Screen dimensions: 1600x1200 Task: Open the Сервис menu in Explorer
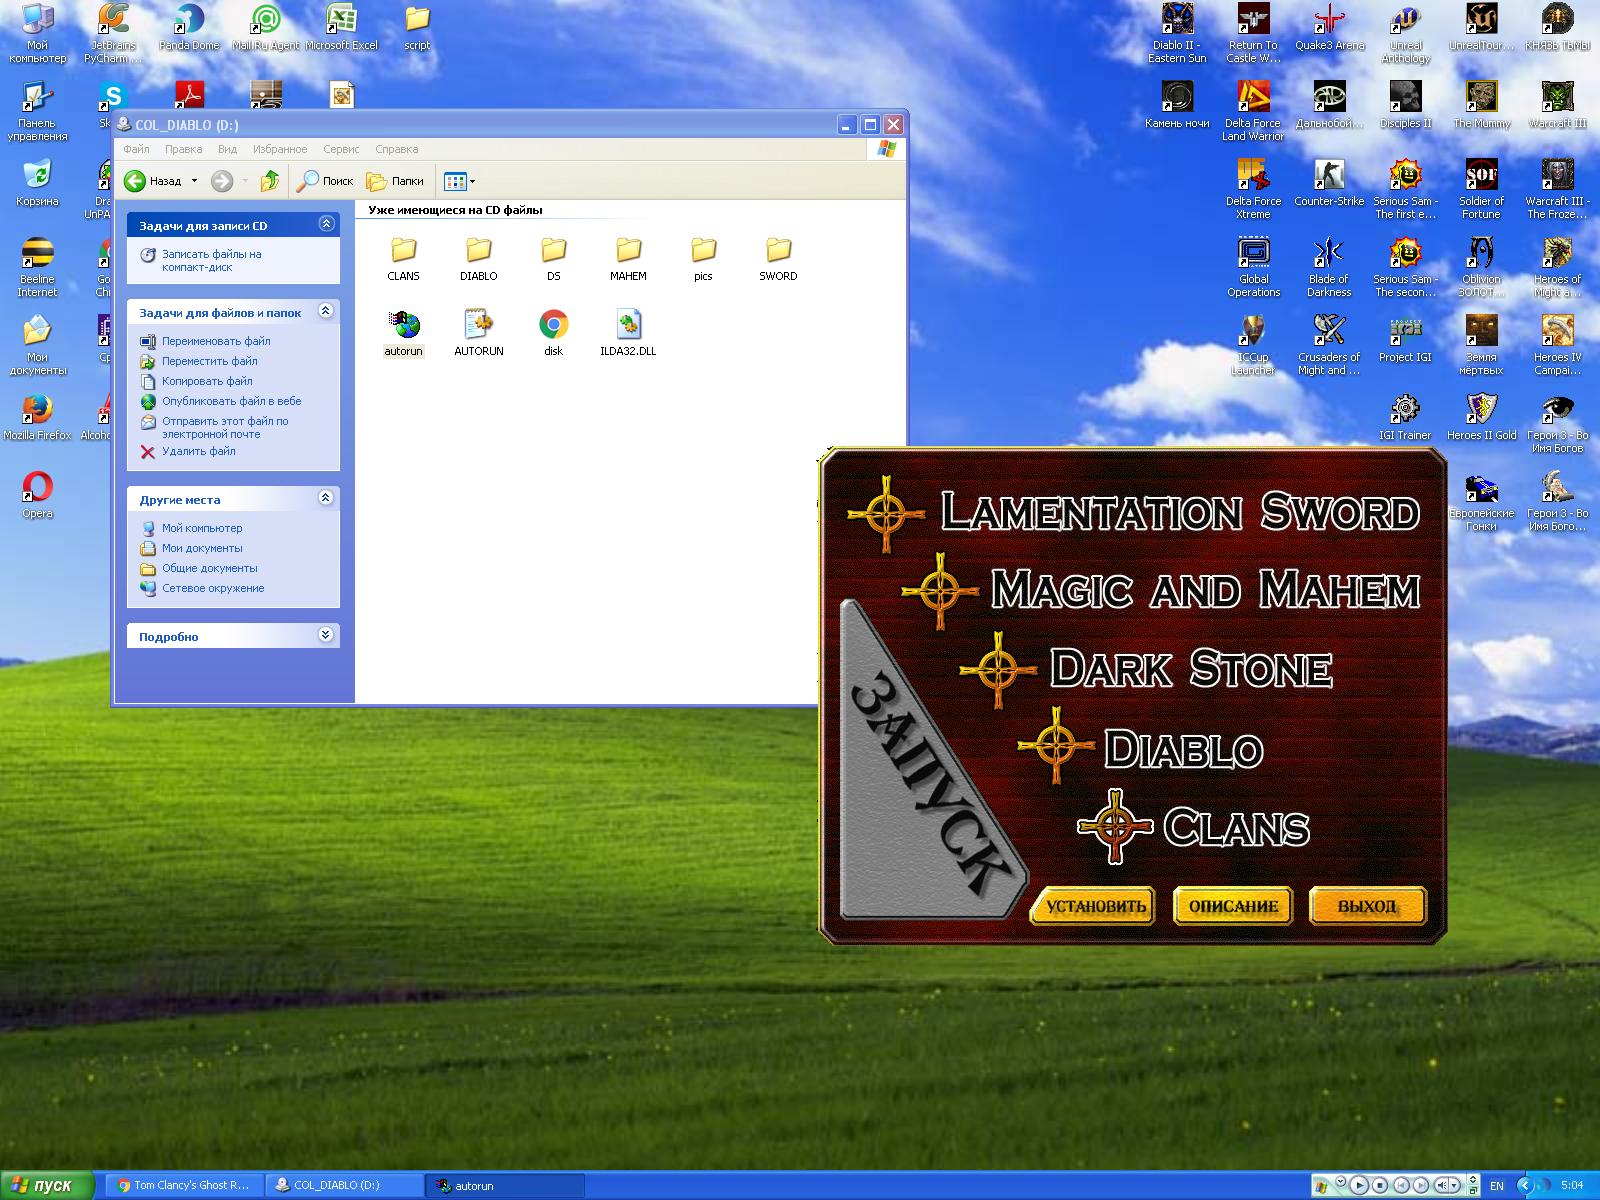tap(341, 149)
